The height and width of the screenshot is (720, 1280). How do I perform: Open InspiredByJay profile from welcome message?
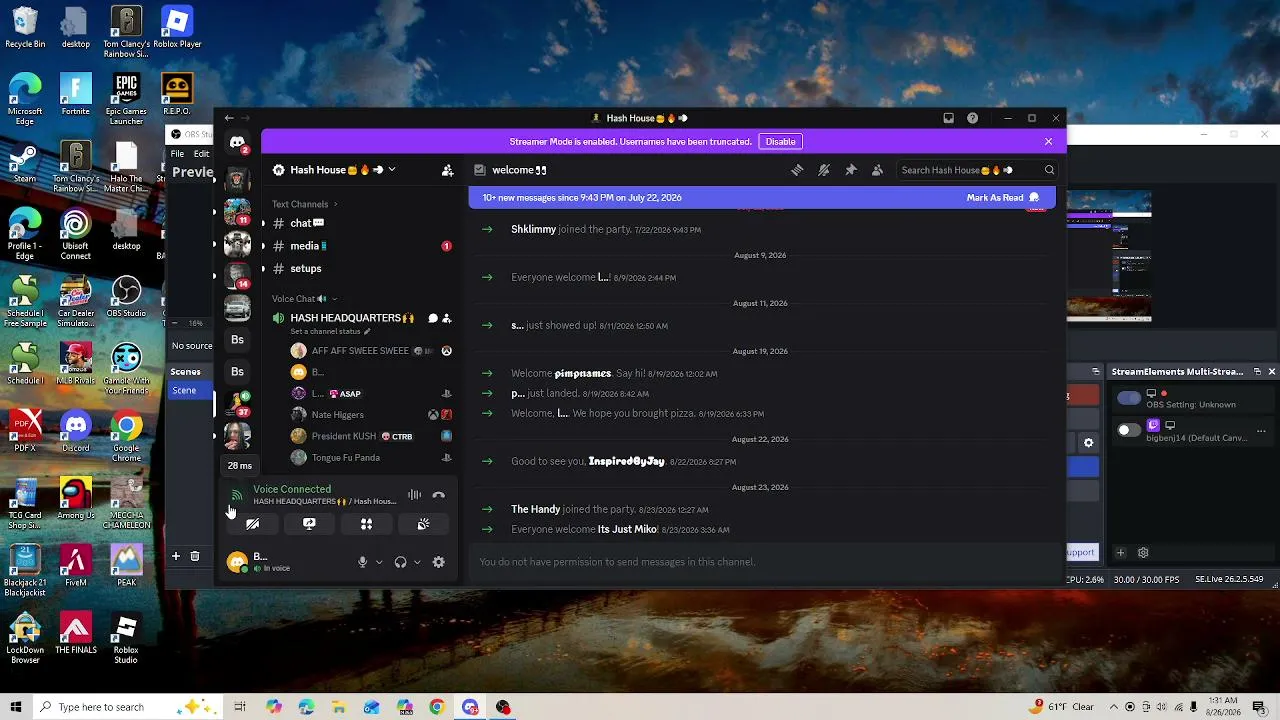tap(627, 462)
